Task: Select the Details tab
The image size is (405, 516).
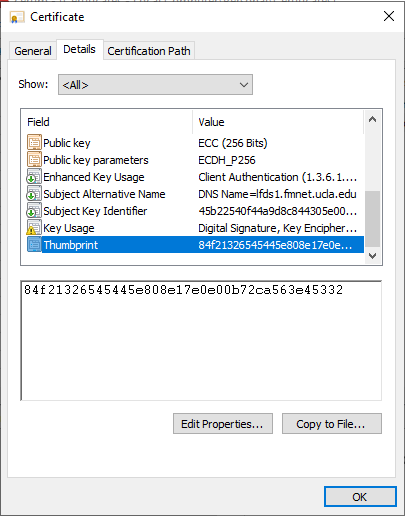Action: [x=79, y=49]
